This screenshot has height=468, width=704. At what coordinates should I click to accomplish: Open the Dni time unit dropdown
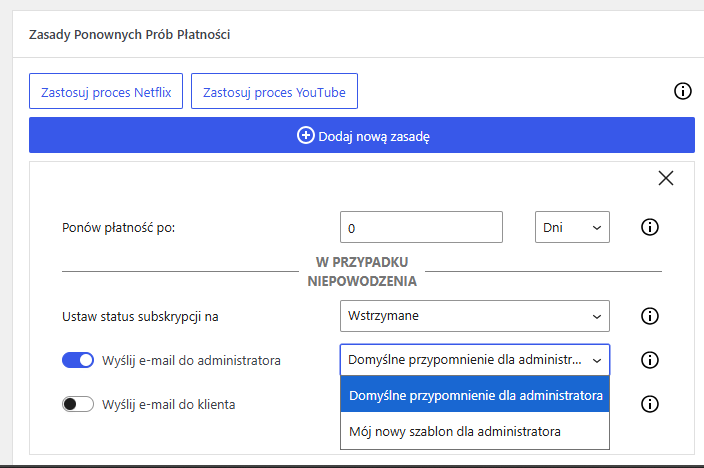pos(572,227)
